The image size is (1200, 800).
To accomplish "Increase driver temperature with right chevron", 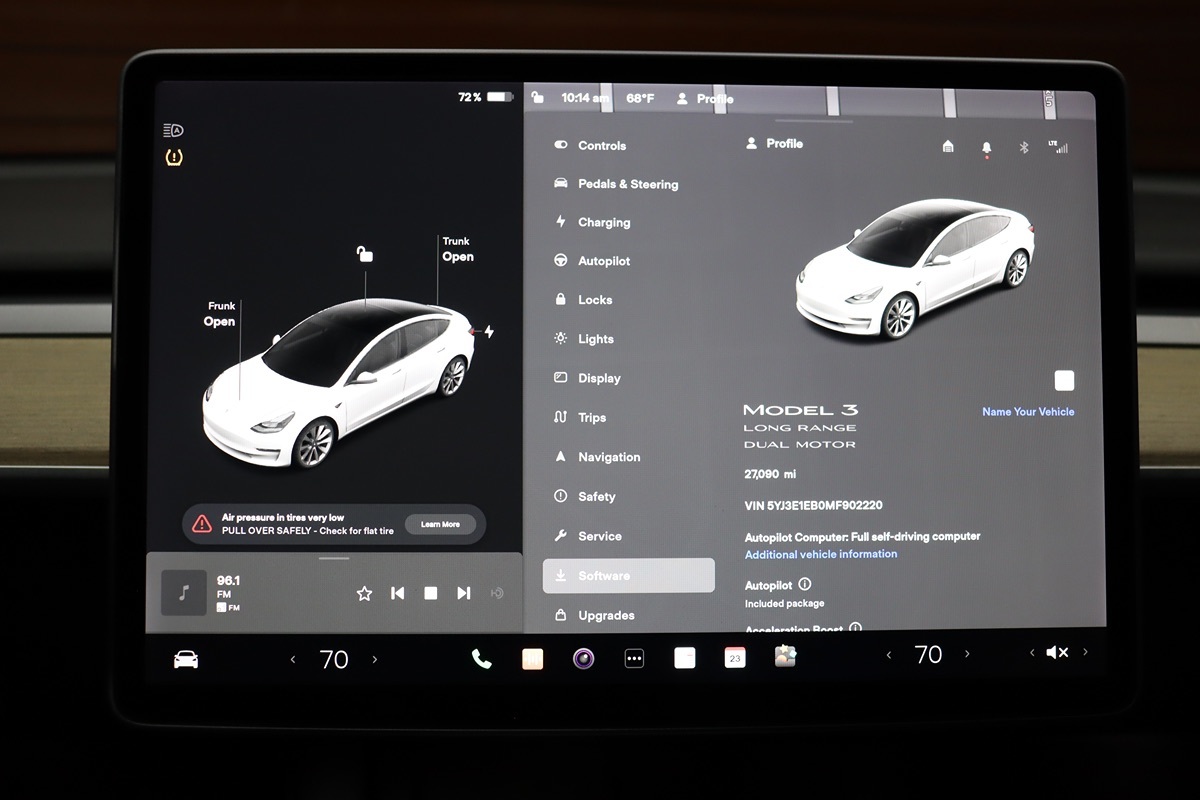I will (x=375, y=659).
